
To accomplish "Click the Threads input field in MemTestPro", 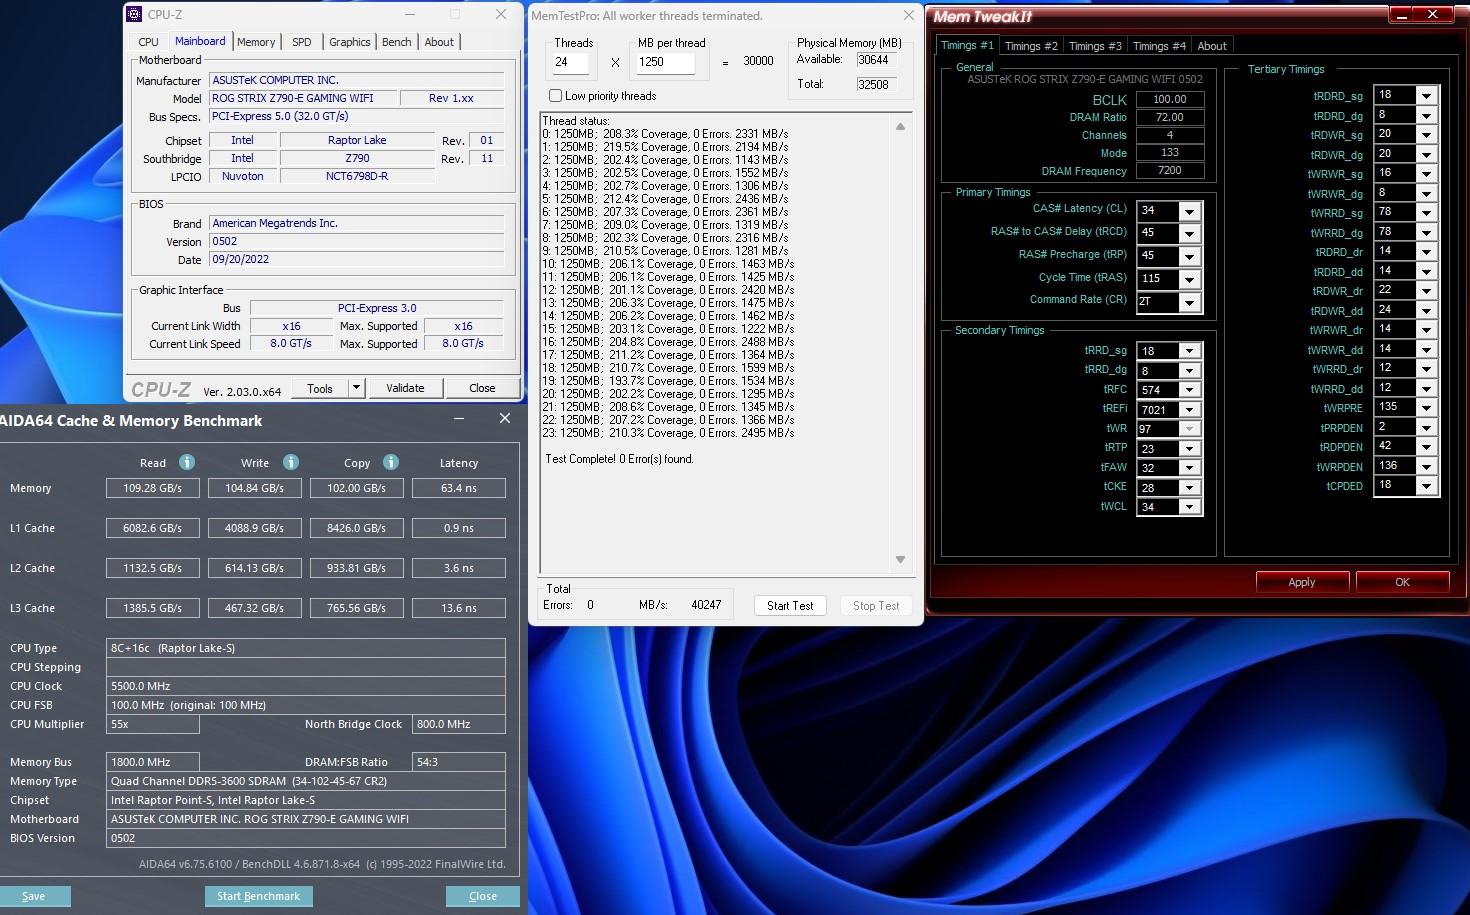I will tap(571, 62).
